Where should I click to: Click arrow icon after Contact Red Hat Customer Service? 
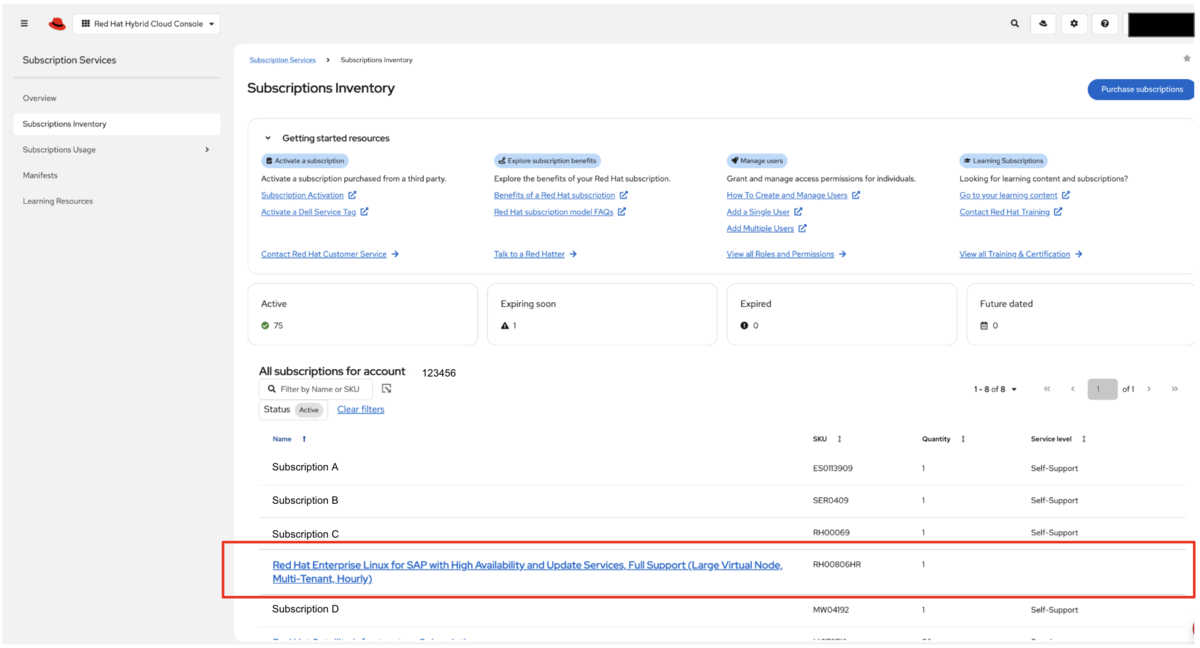pyautogui.click(x=395, y=254)
